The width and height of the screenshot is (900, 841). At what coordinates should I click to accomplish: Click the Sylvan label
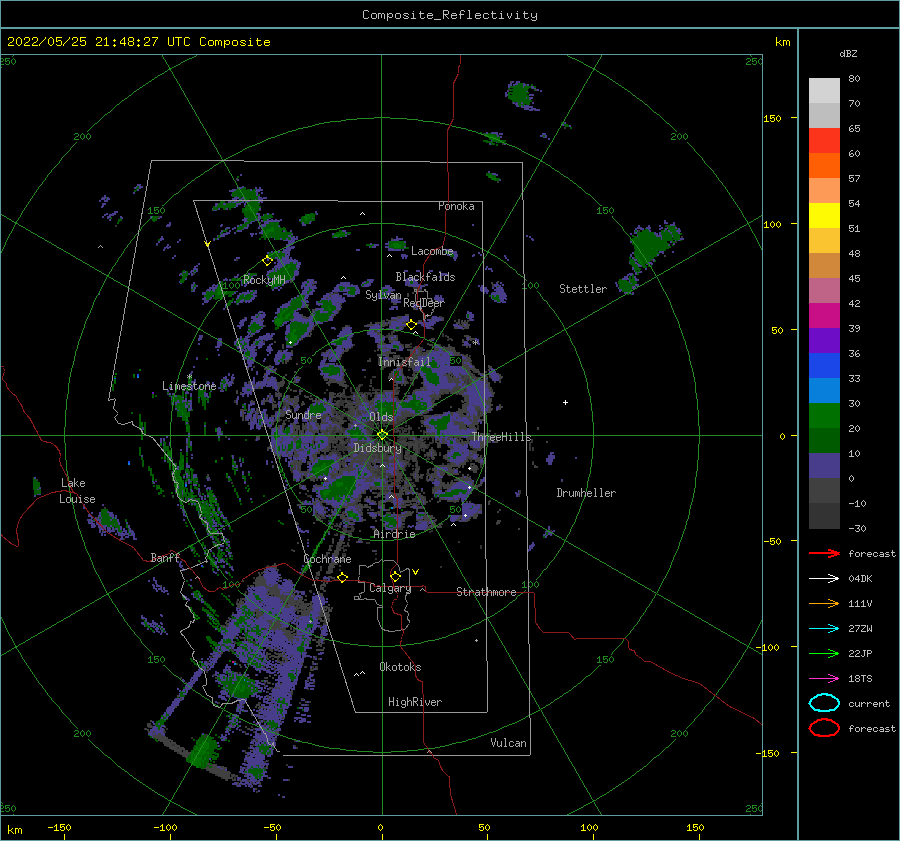tap(383, 295)
